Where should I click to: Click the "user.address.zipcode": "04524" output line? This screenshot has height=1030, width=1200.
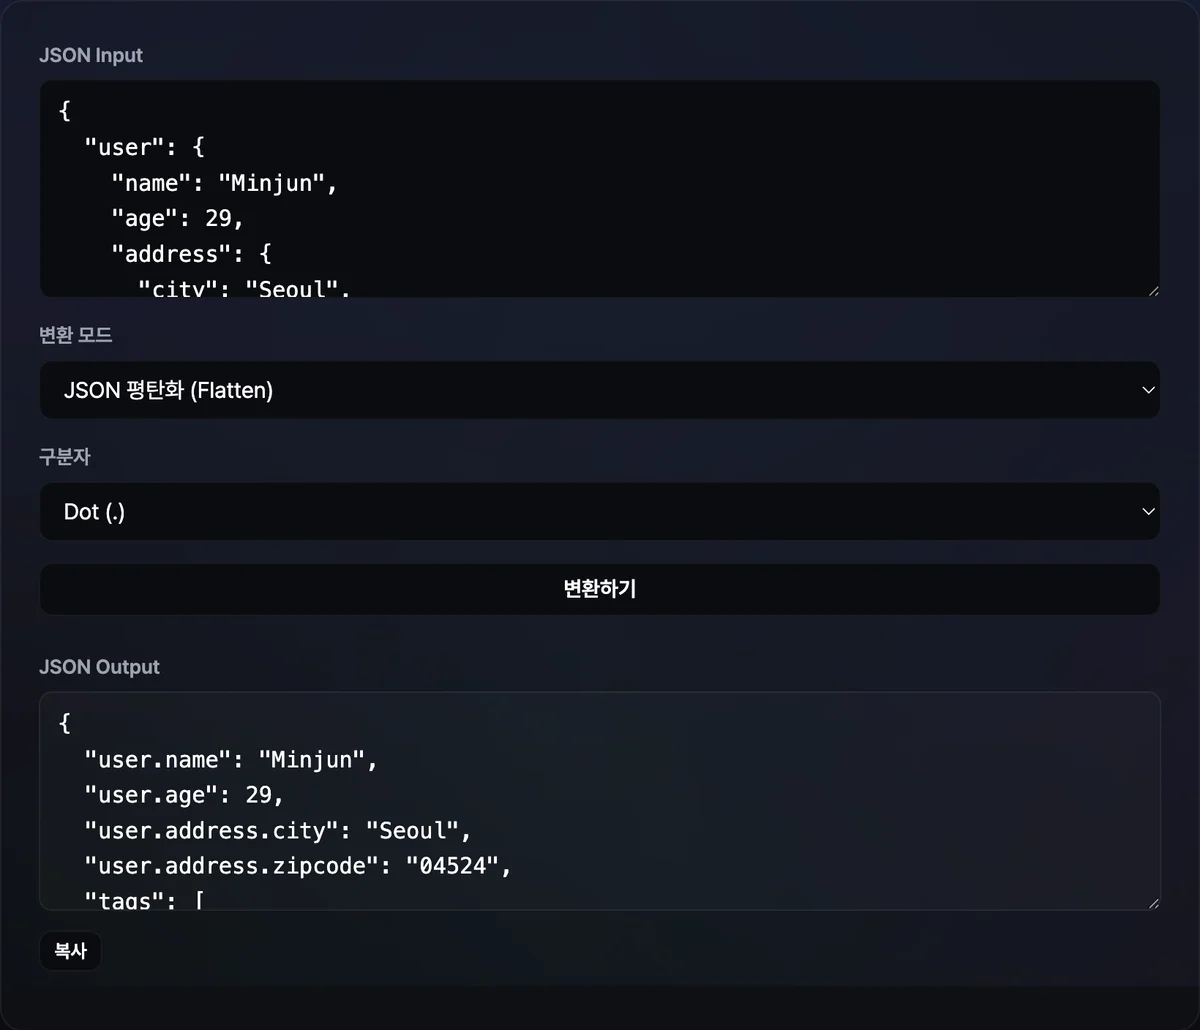coord(298,866)
